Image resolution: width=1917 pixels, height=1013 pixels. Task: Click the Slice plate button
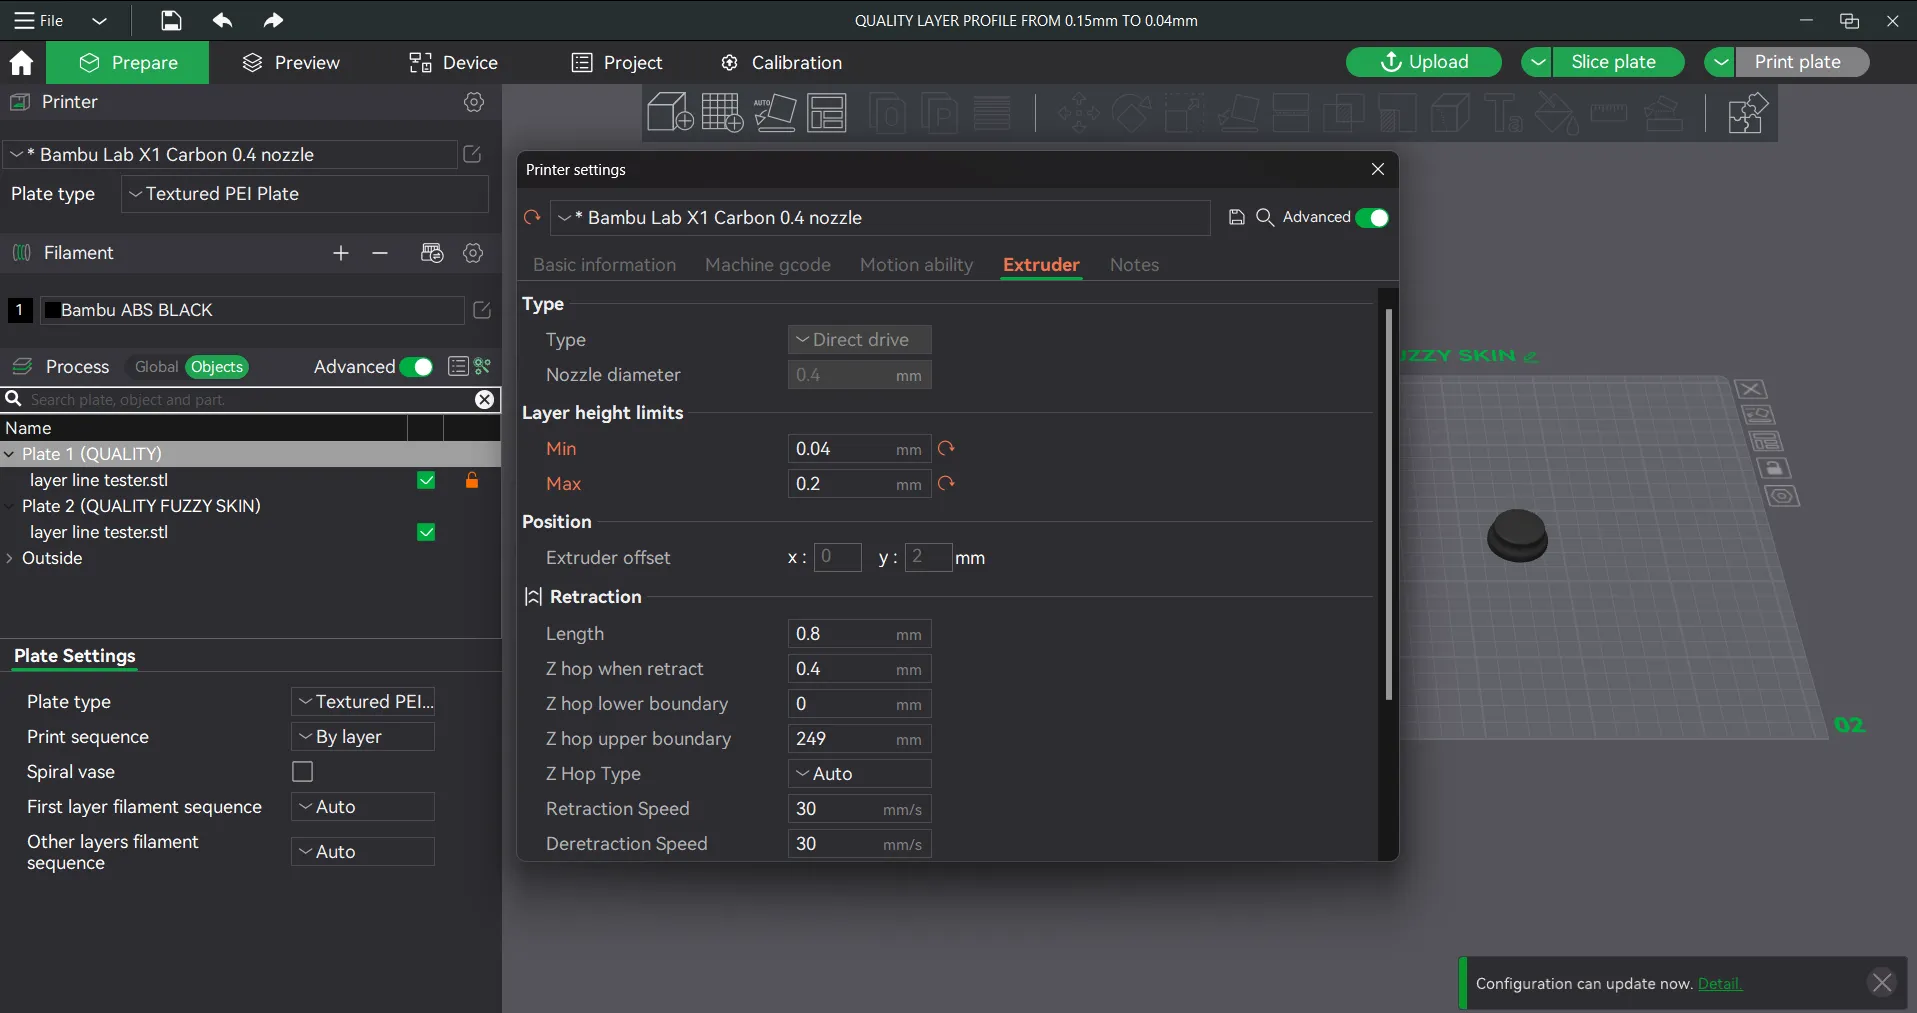click(1613, 62)
